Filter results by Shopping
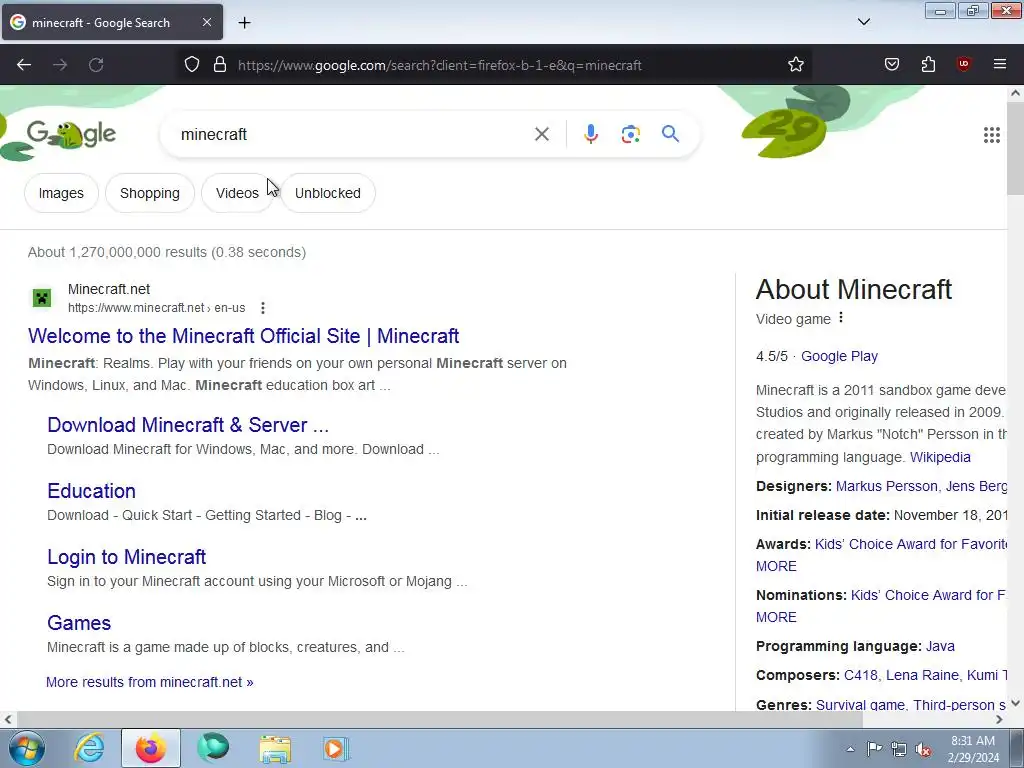This screenshot has width=1024, height=768. [x=150, y=193]
